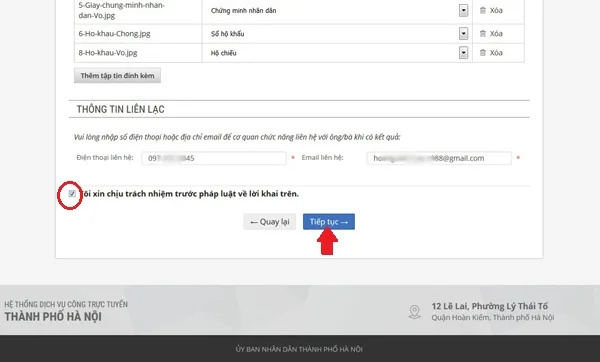Click 'HỆ THỐNG DỊCH VỤ CÔNG TRỰC TUYẾN' footer text
This screenshot has width=600, height=362.
pos(66,305)
